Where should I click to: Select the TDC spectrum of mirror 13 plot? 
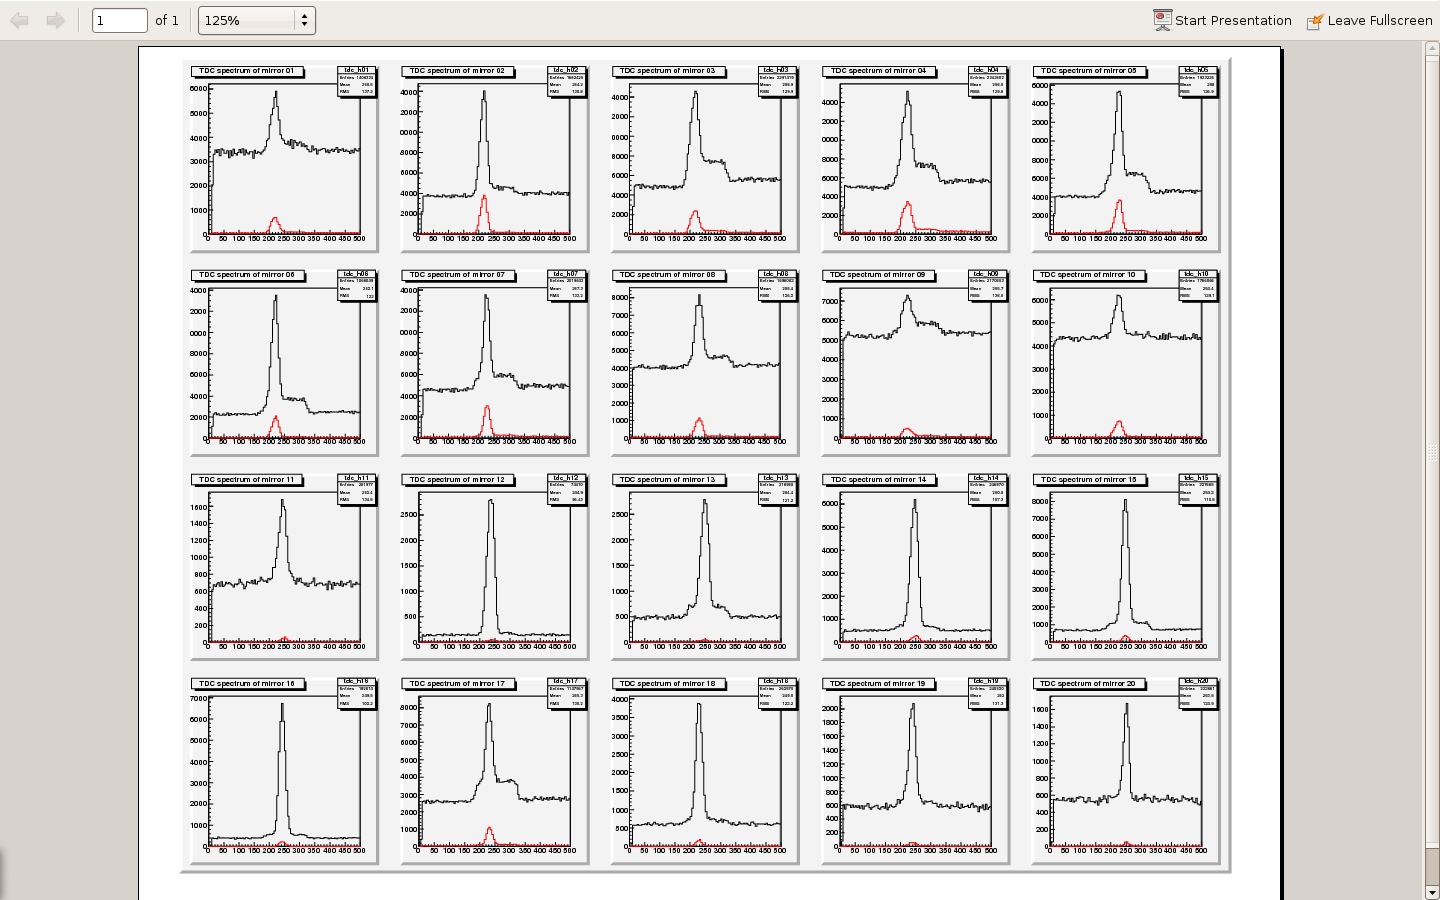(705, 565)
